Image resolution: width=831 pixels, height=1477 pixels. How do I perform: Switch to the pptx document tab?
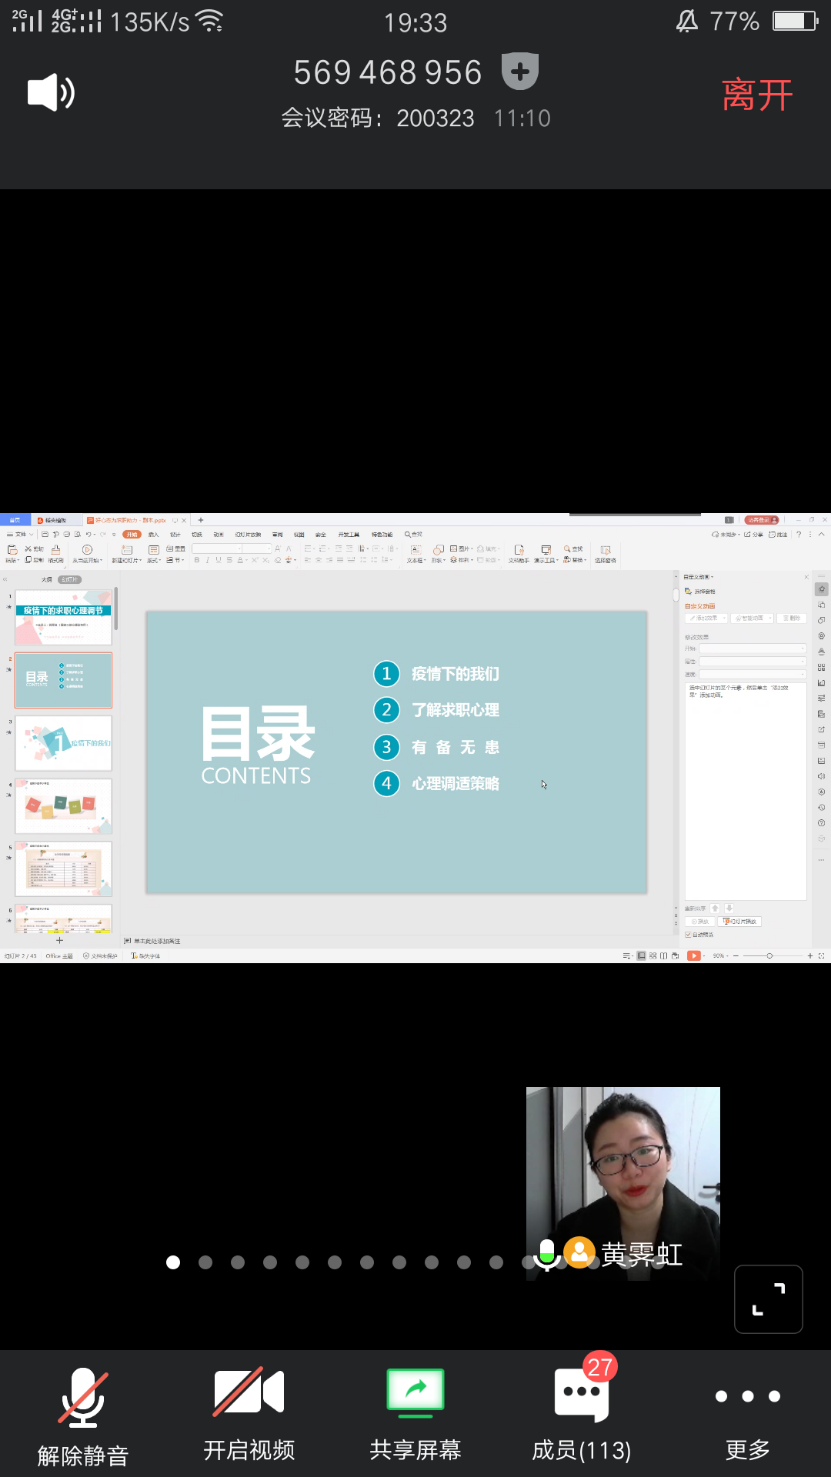136,520
